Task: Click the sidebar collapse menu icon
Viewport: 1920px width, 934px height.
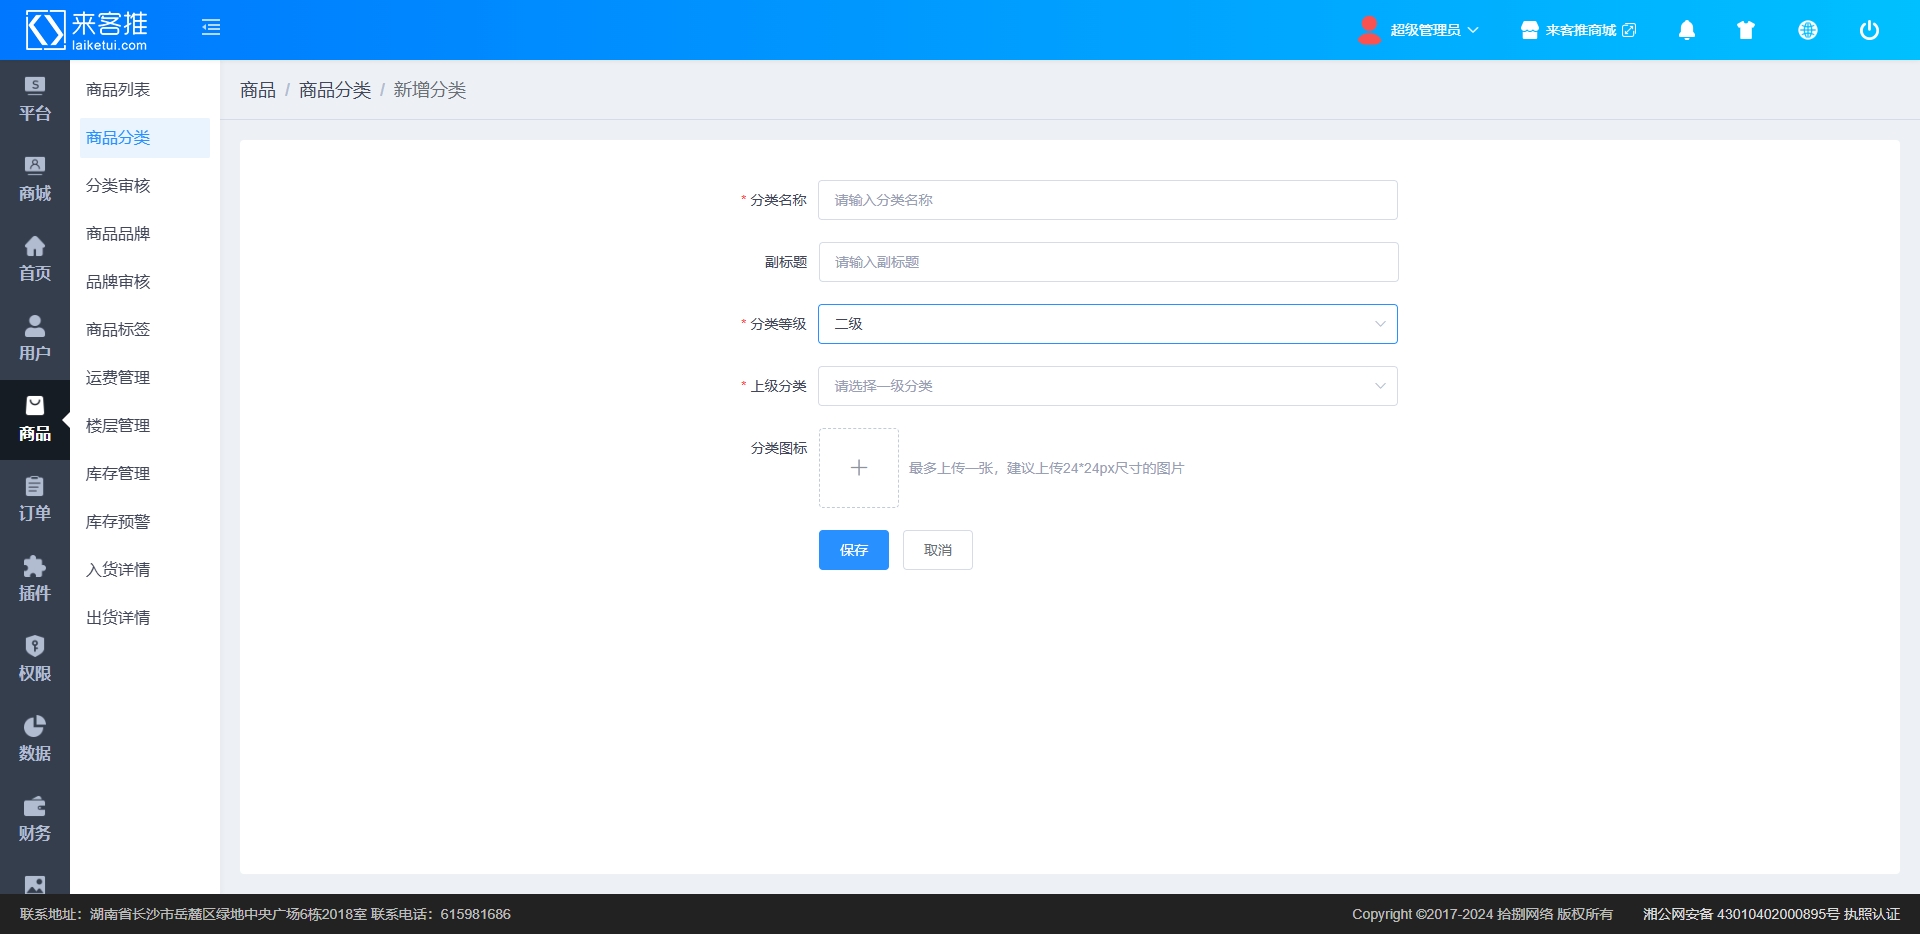Action: point(211,28)
